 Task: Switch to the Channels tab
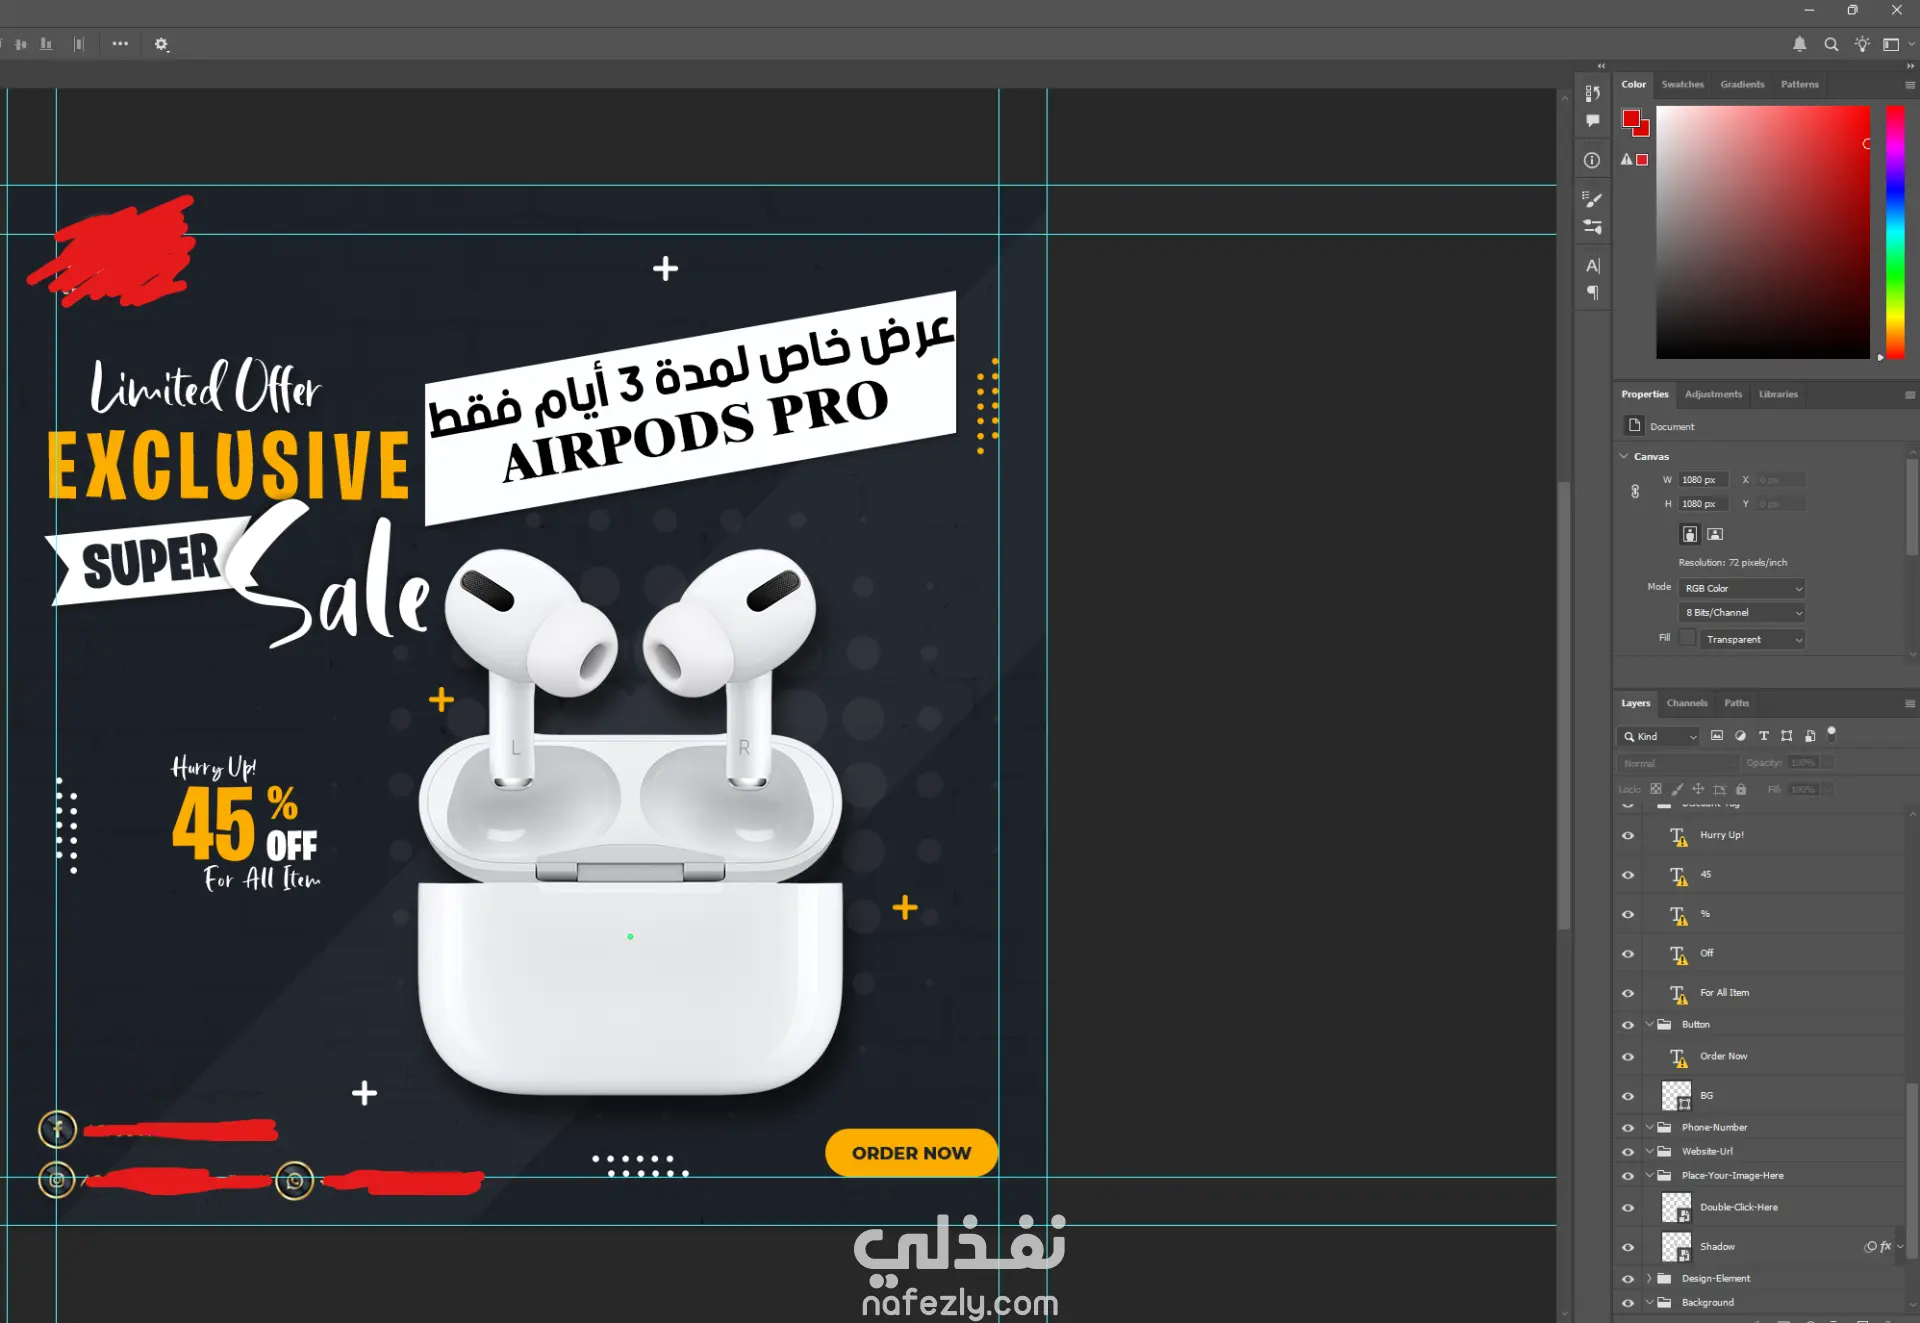pos(1687,703)
